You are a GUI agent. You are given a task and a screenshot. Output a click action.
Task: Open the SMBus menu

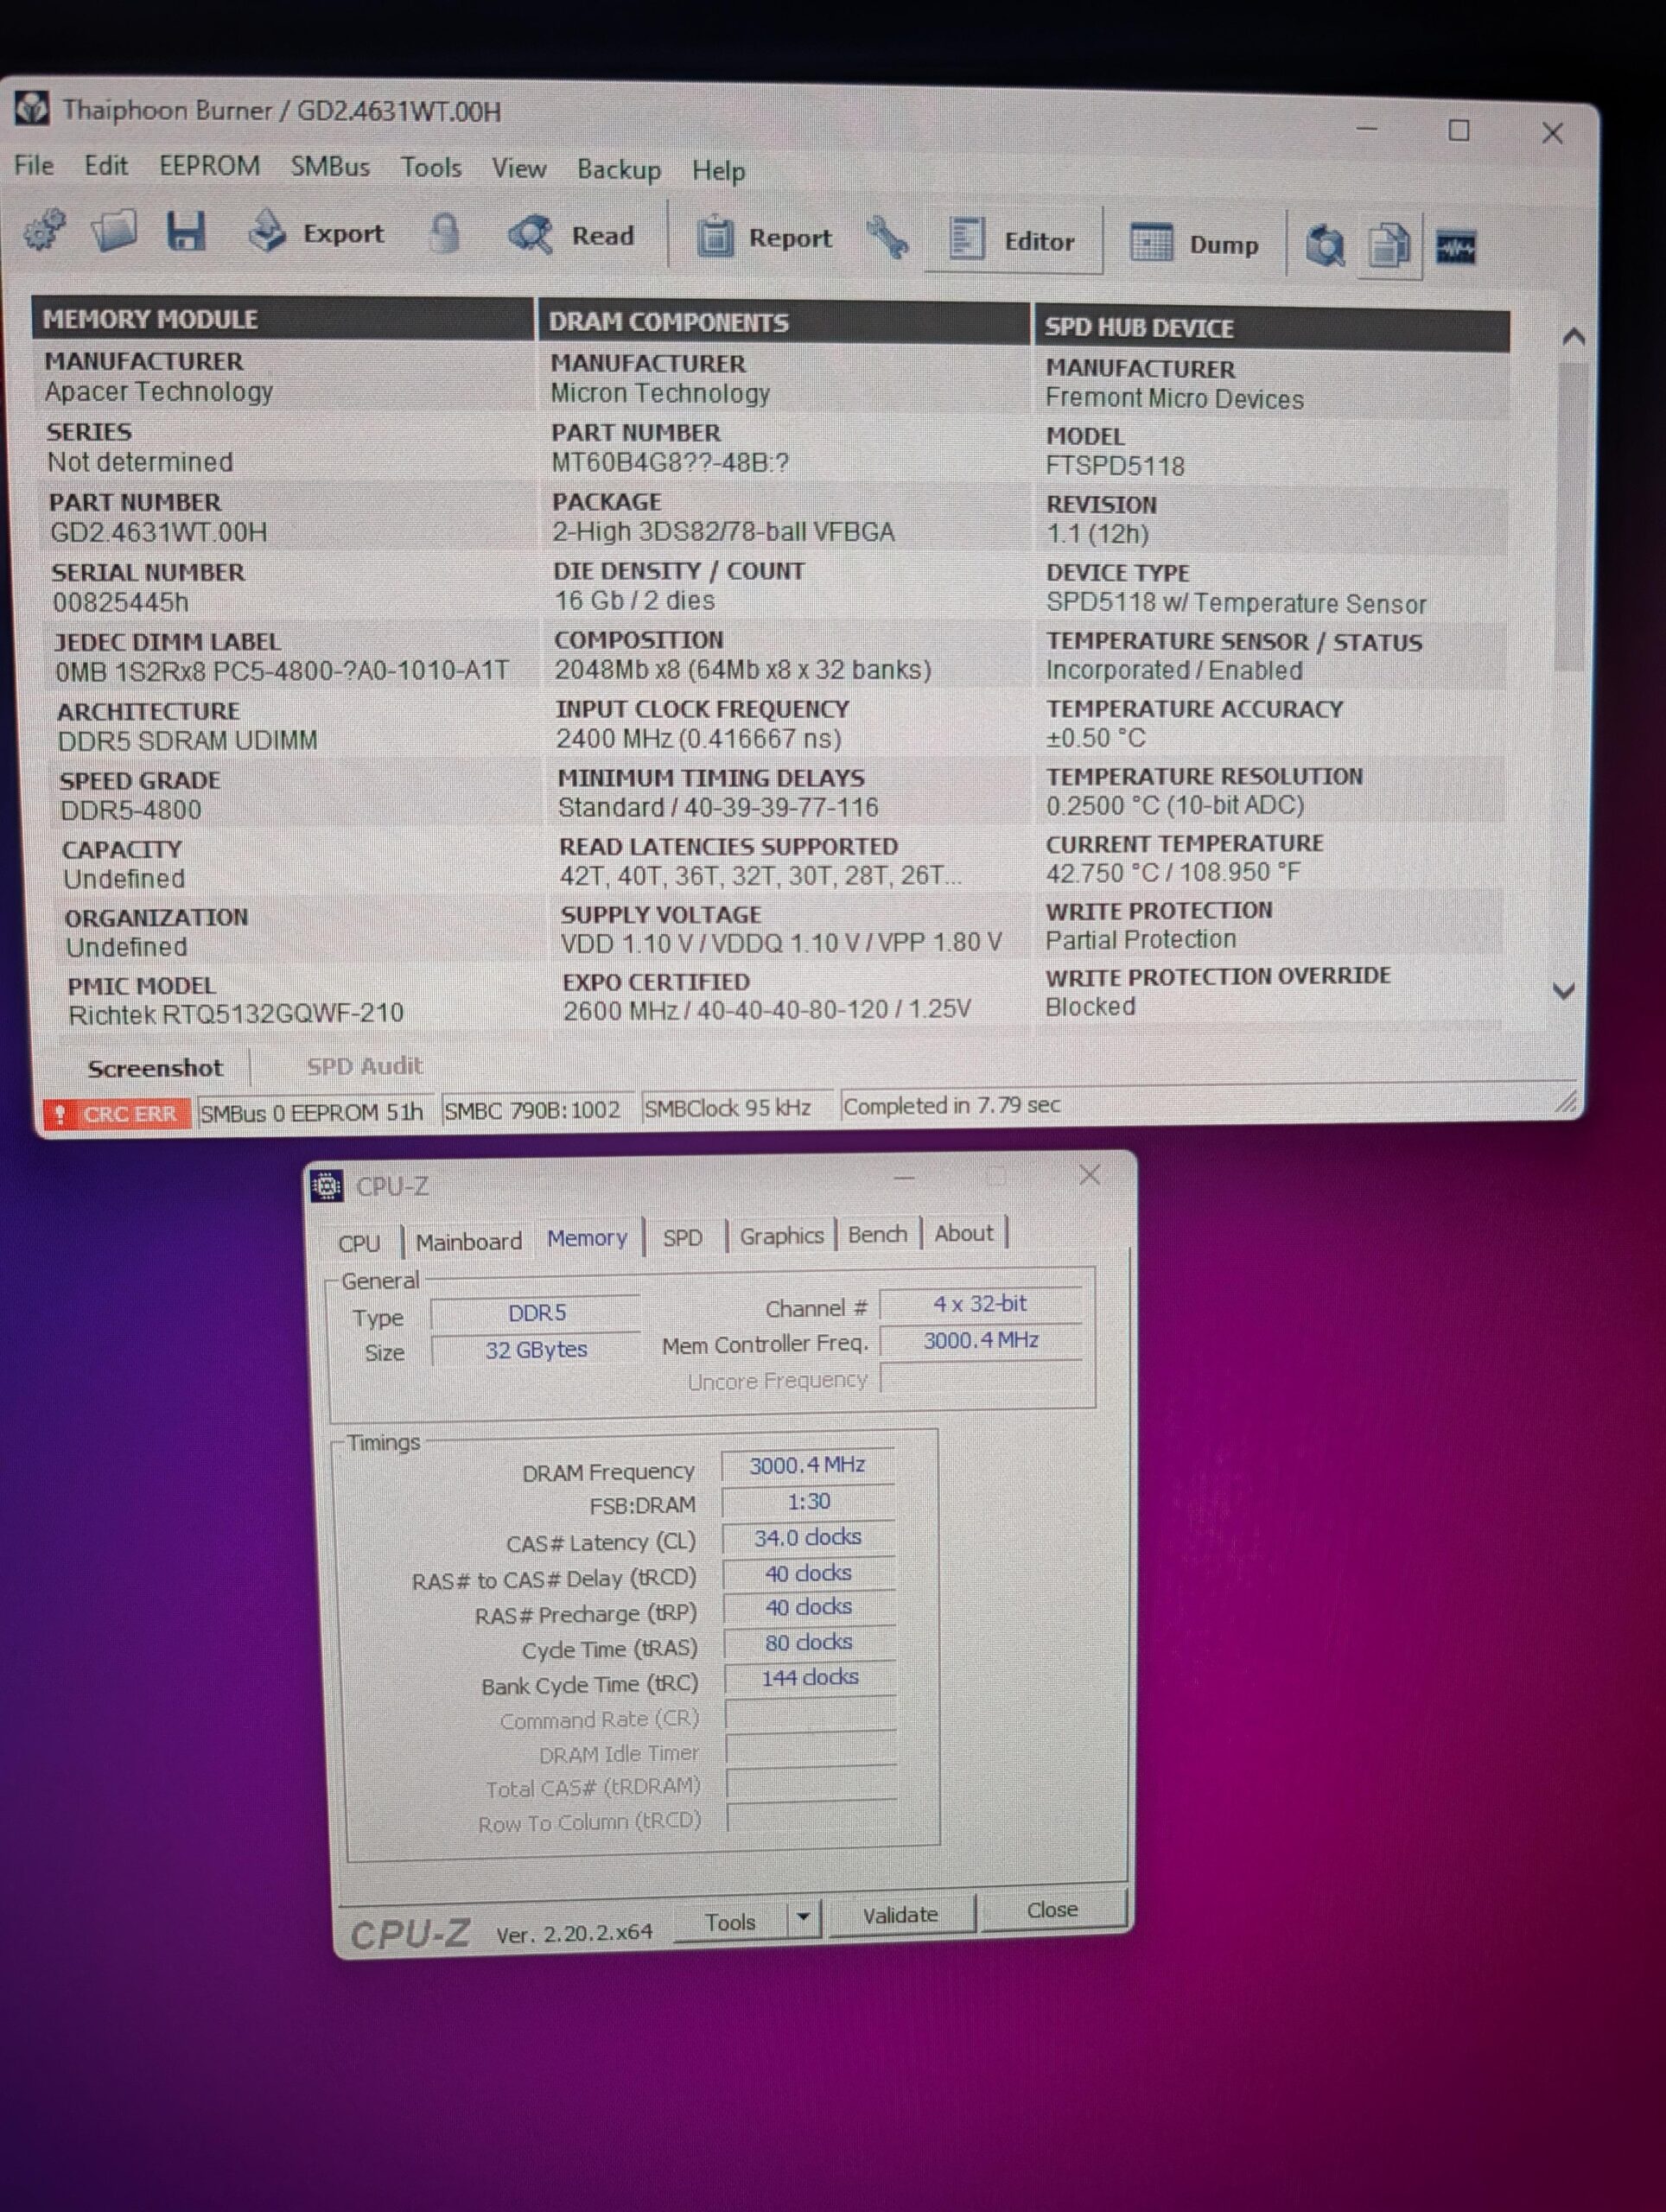point(330,167)
